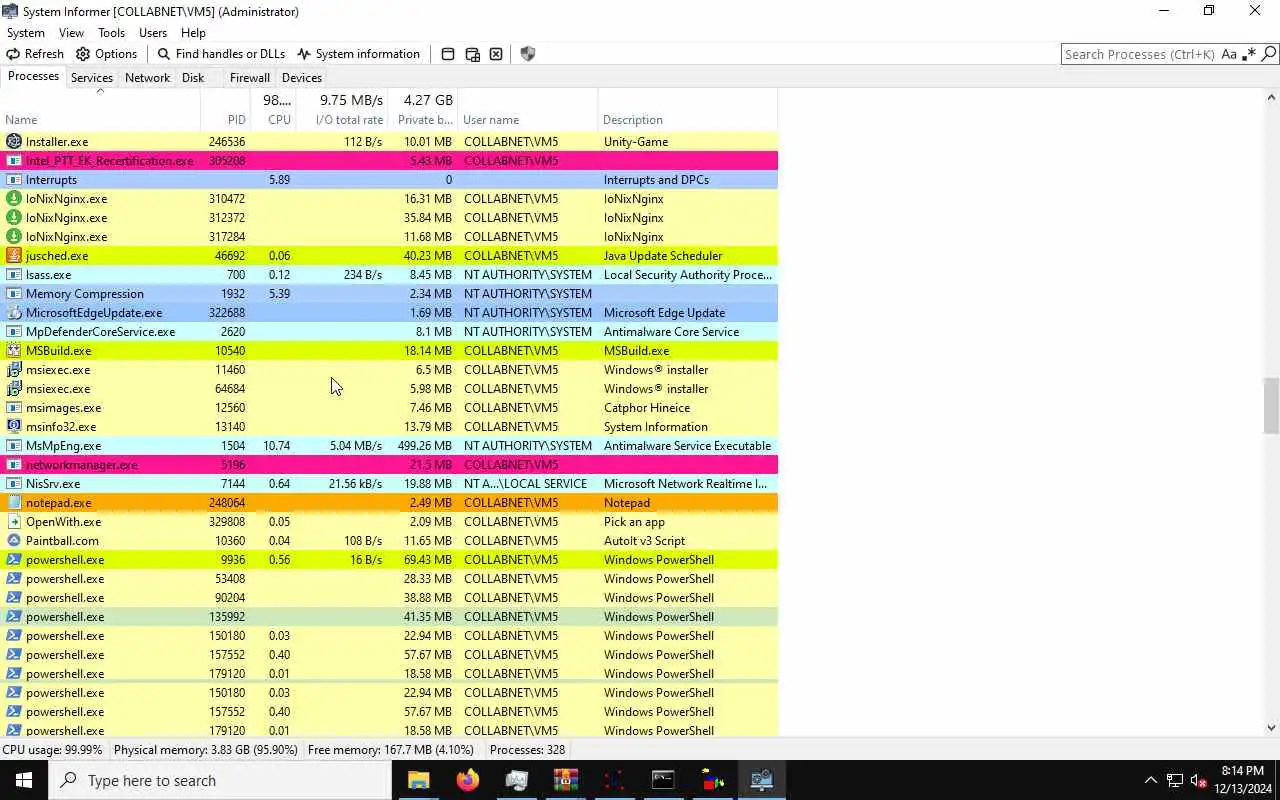Click the CPU usage status bar entry
The height and width of the screenshot is (800, 1280).
click(x=52, y=750)
